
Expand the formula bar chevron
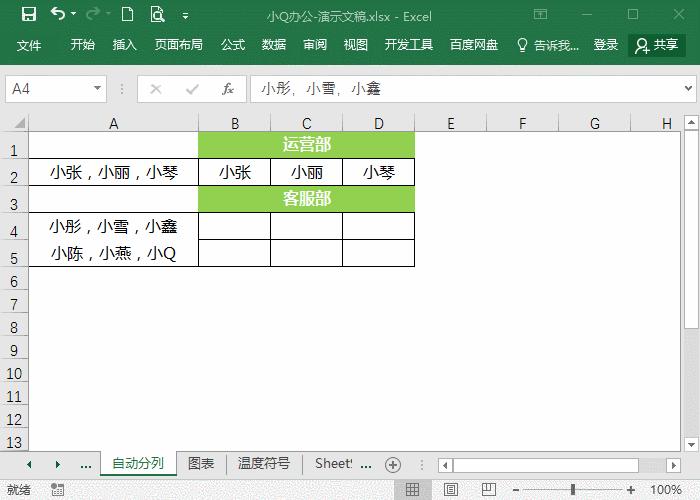point(688,88)
